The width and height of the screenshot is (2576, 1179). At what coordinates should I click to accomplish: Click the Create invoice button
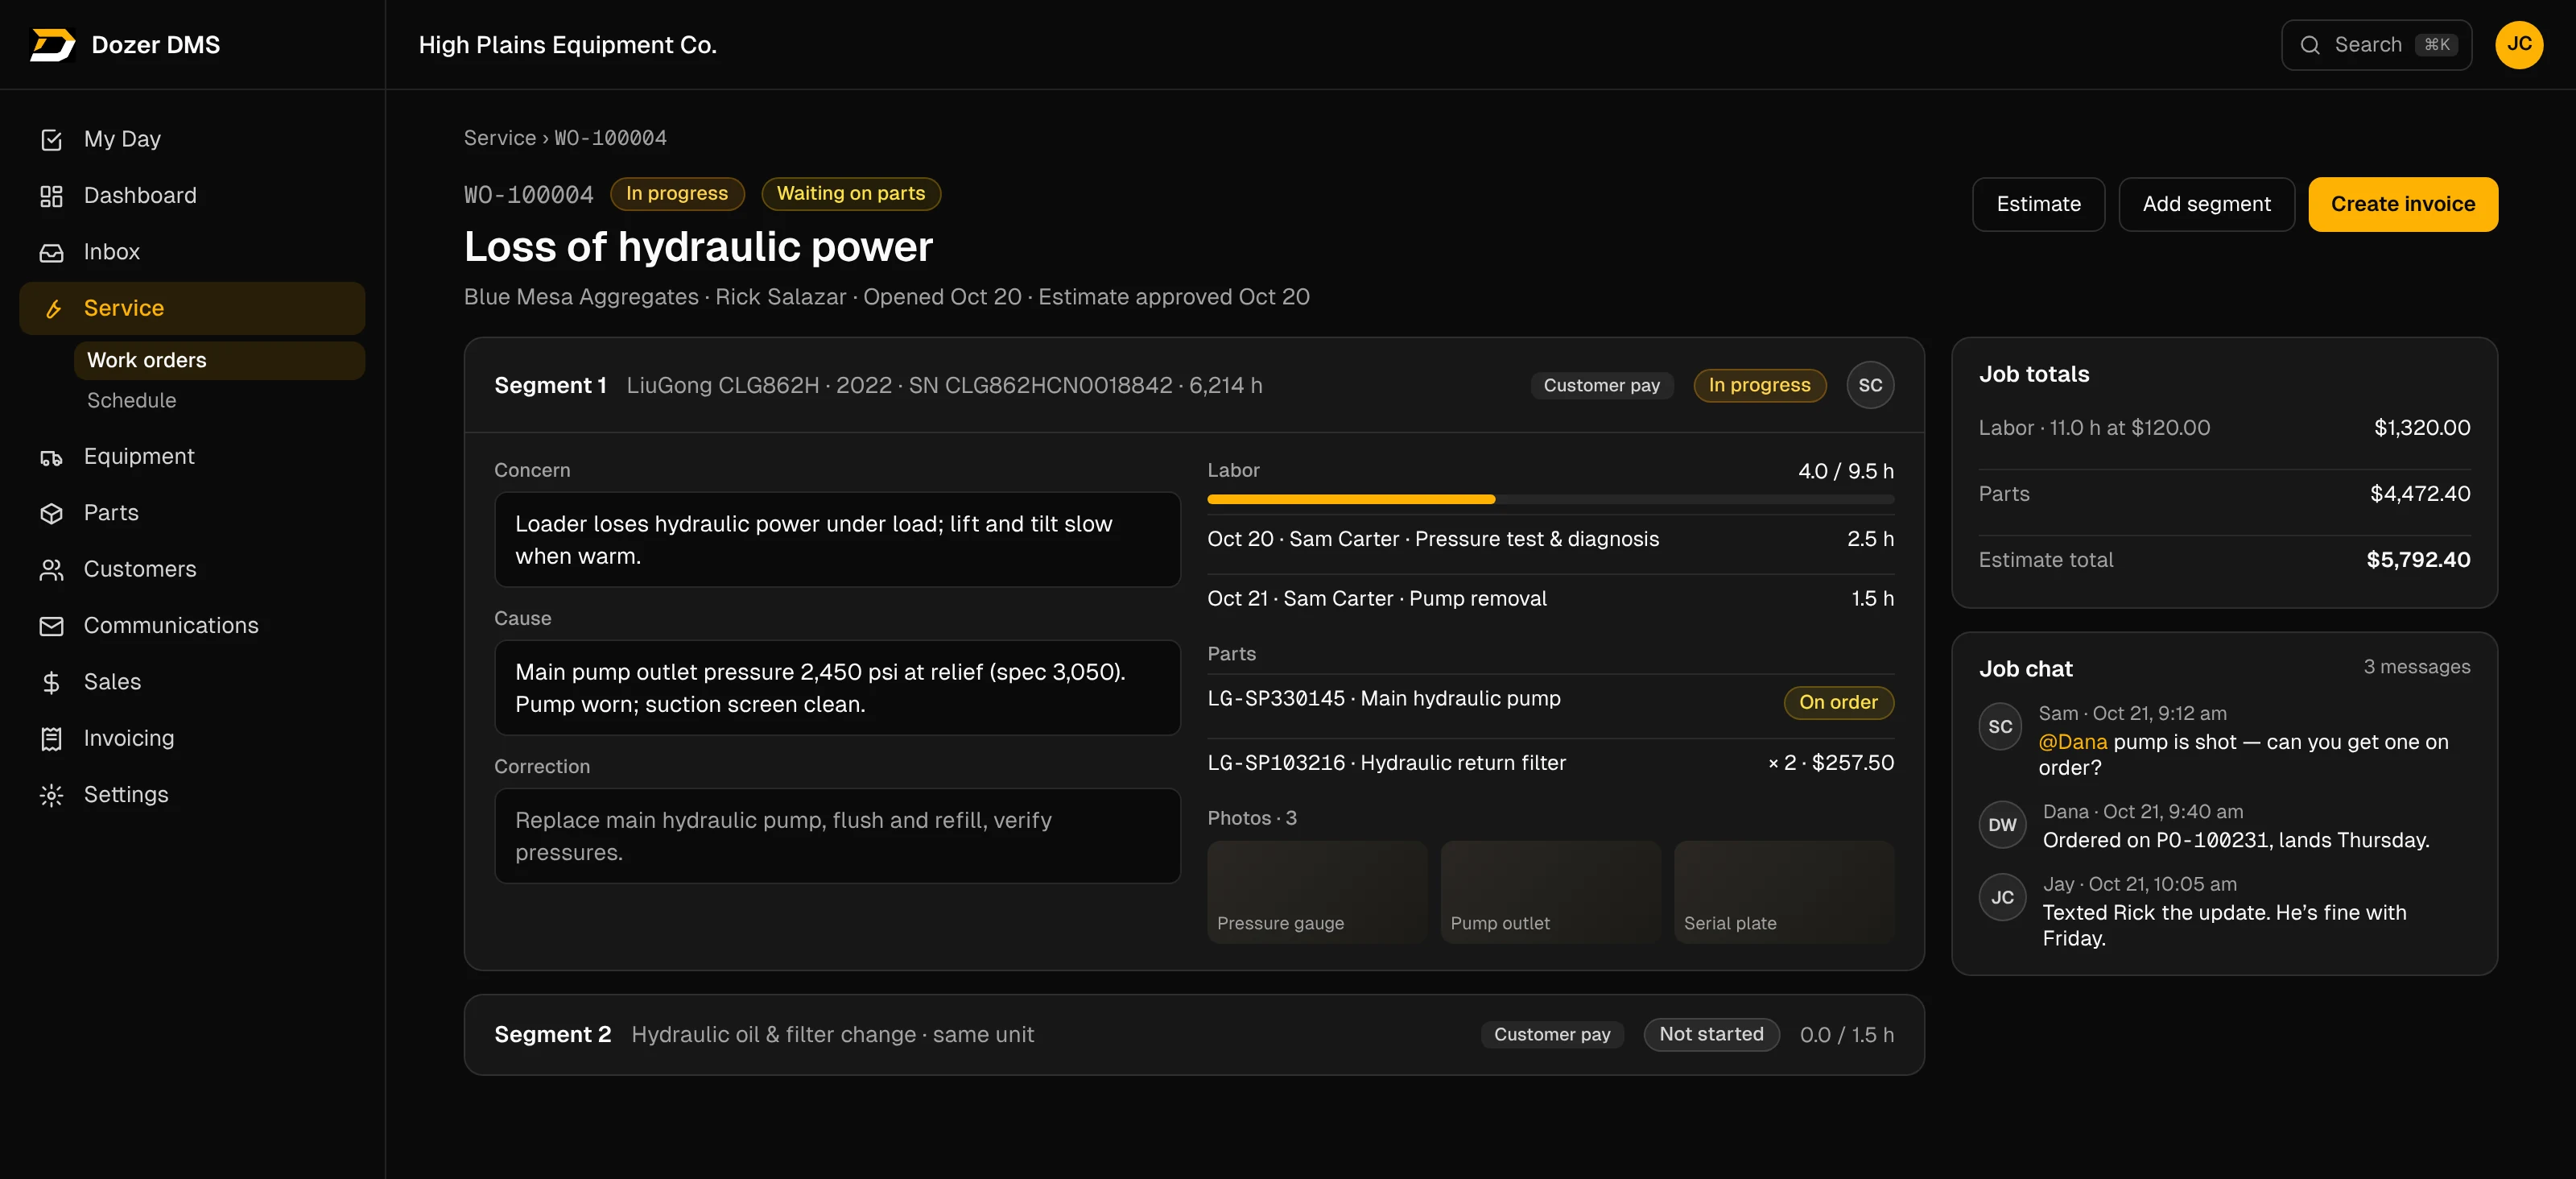pos(2402,204)
